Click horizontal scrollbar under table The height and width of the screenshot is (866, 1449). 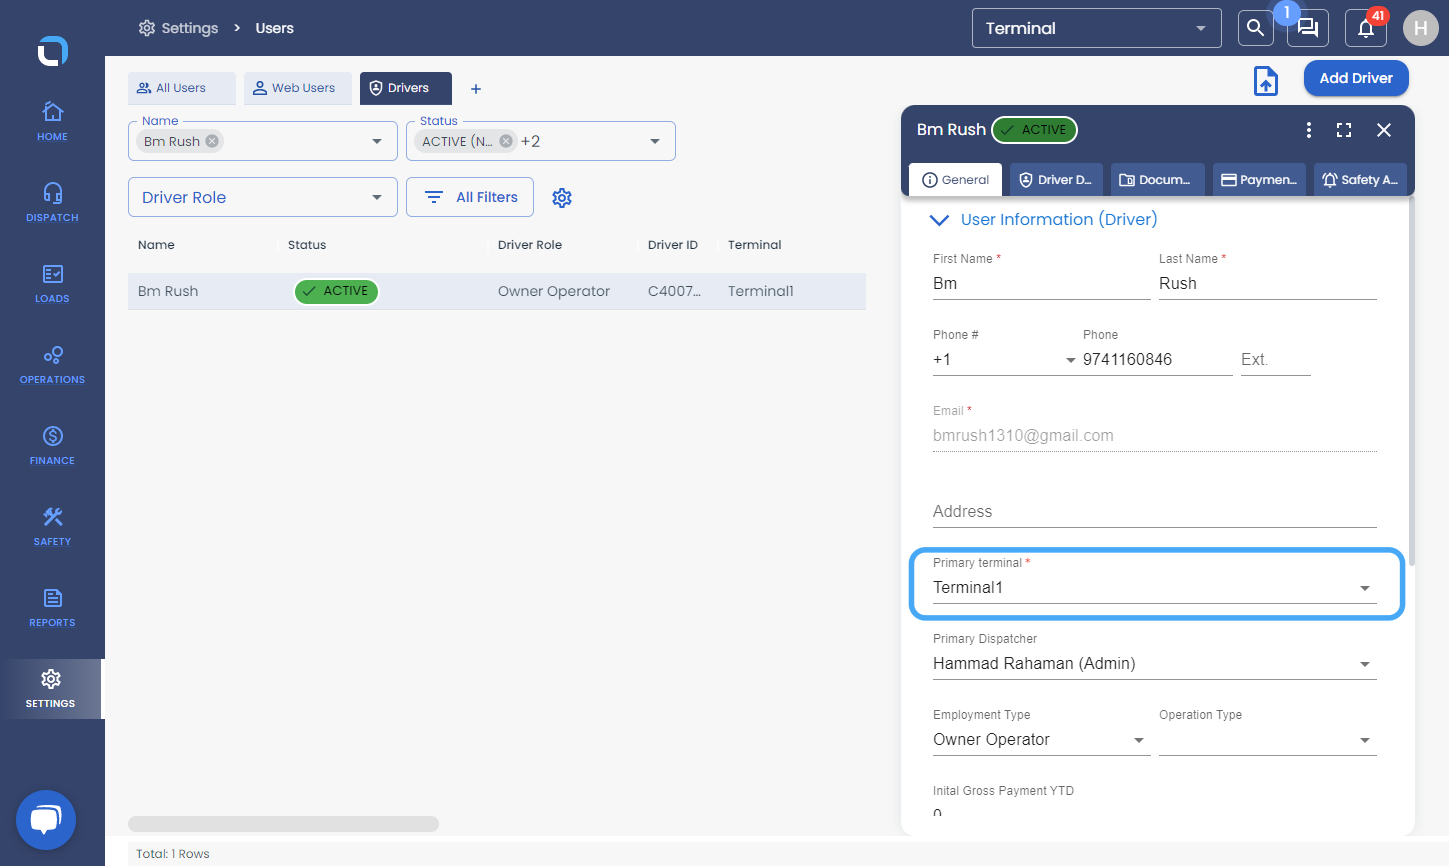(283, 824)
